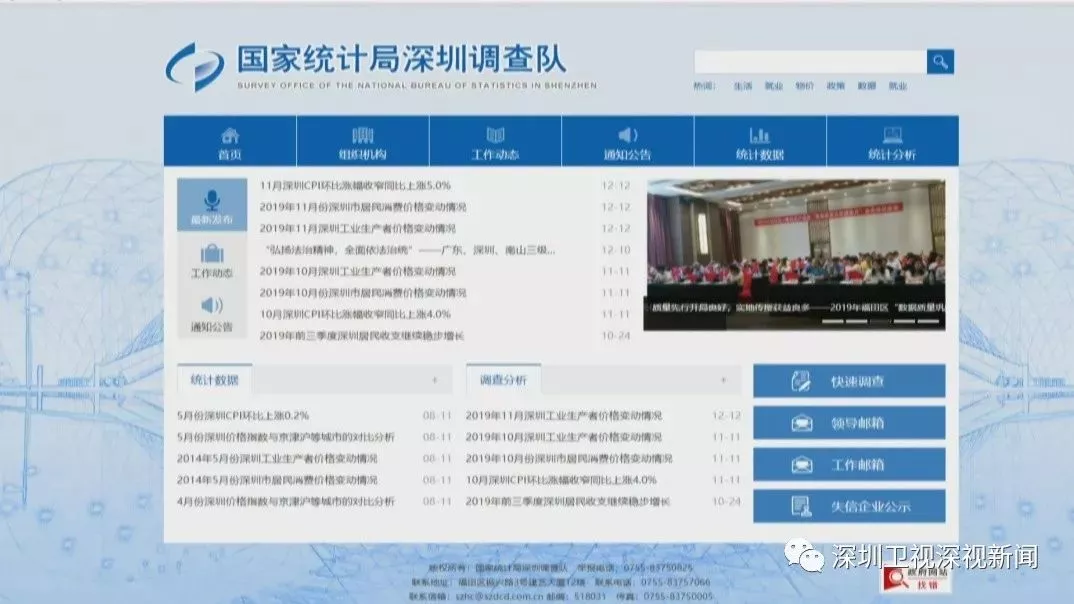Viewport: 1074px width, 604px height.
Task: Click the laptop icon above 统计分析
Action: (x=892, y=135)
